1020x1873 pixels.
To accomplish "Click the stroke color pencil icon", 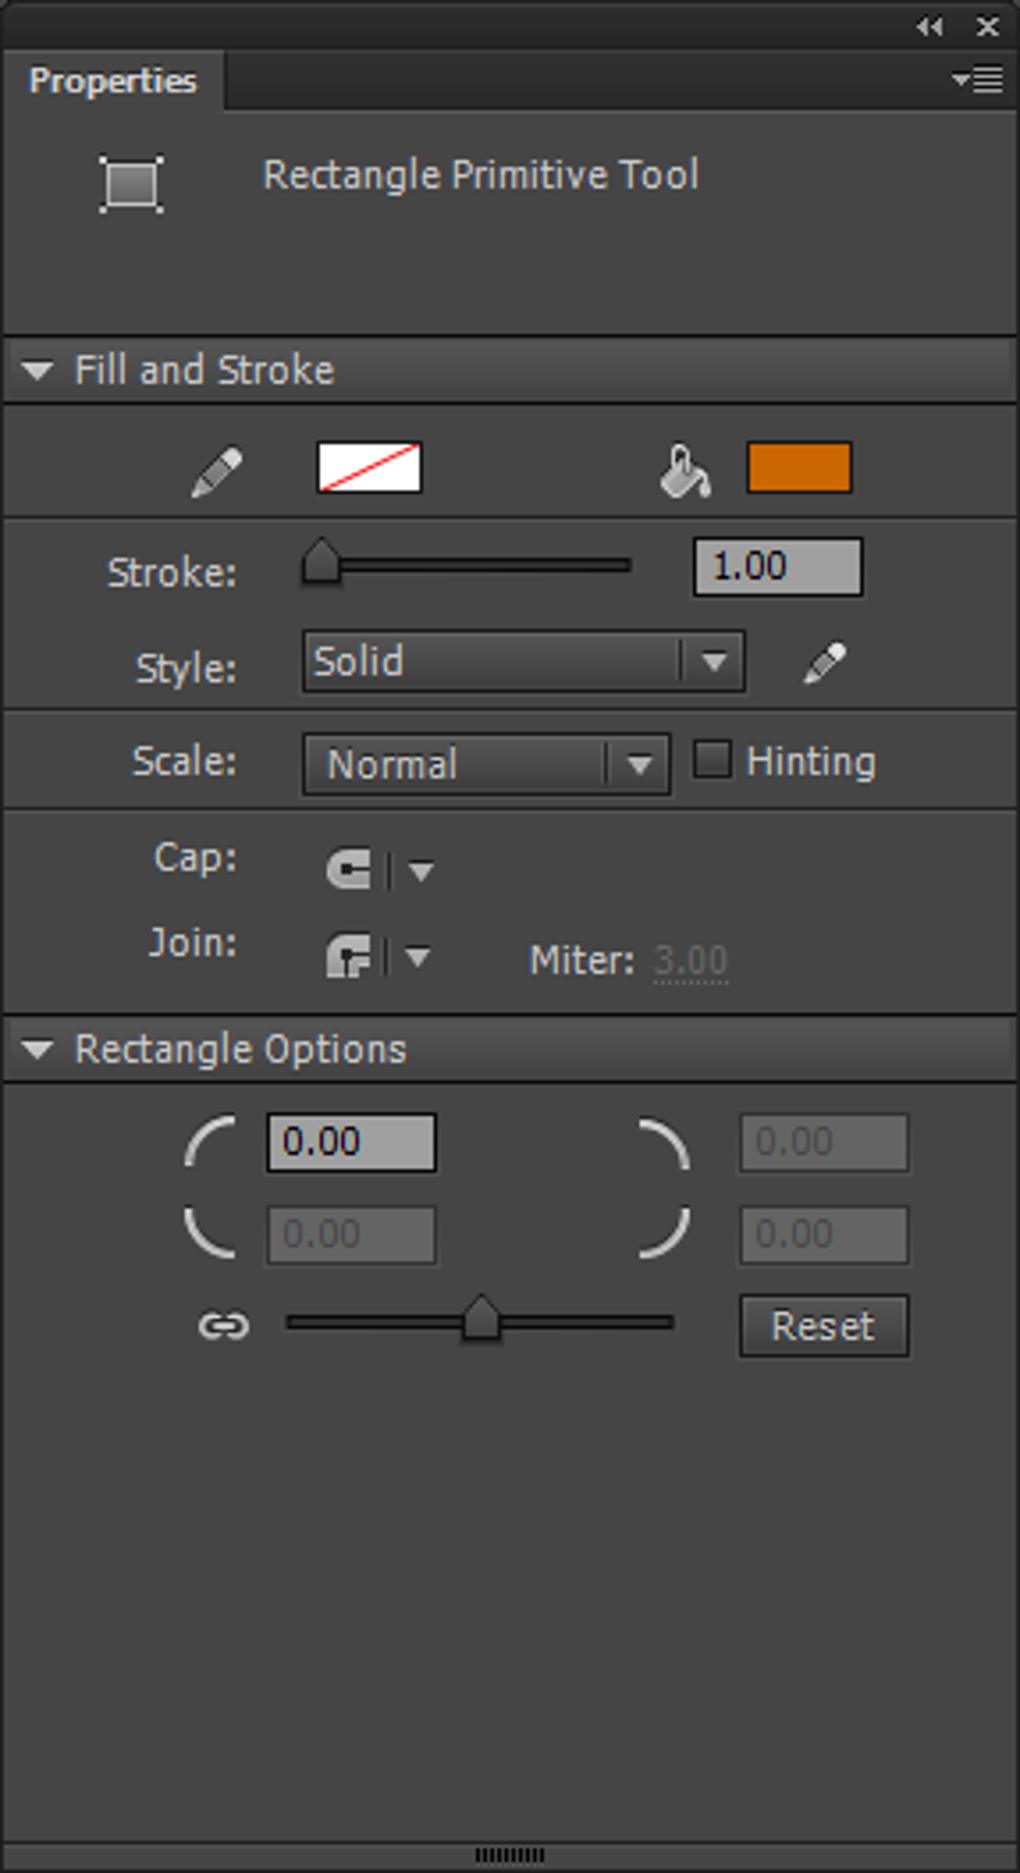I will pyautogui.click(x=217, y=472).
